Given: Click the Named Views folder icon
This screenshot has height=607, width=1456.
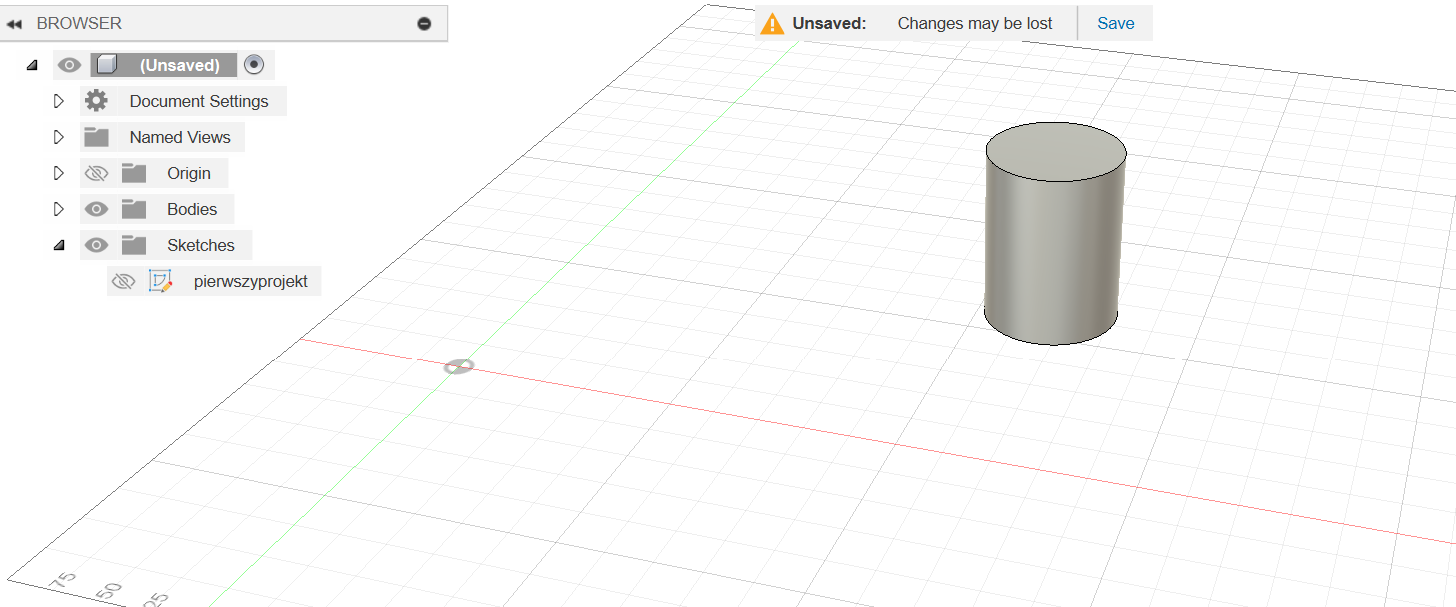Looking at the screenshot, I should [96, 137].
